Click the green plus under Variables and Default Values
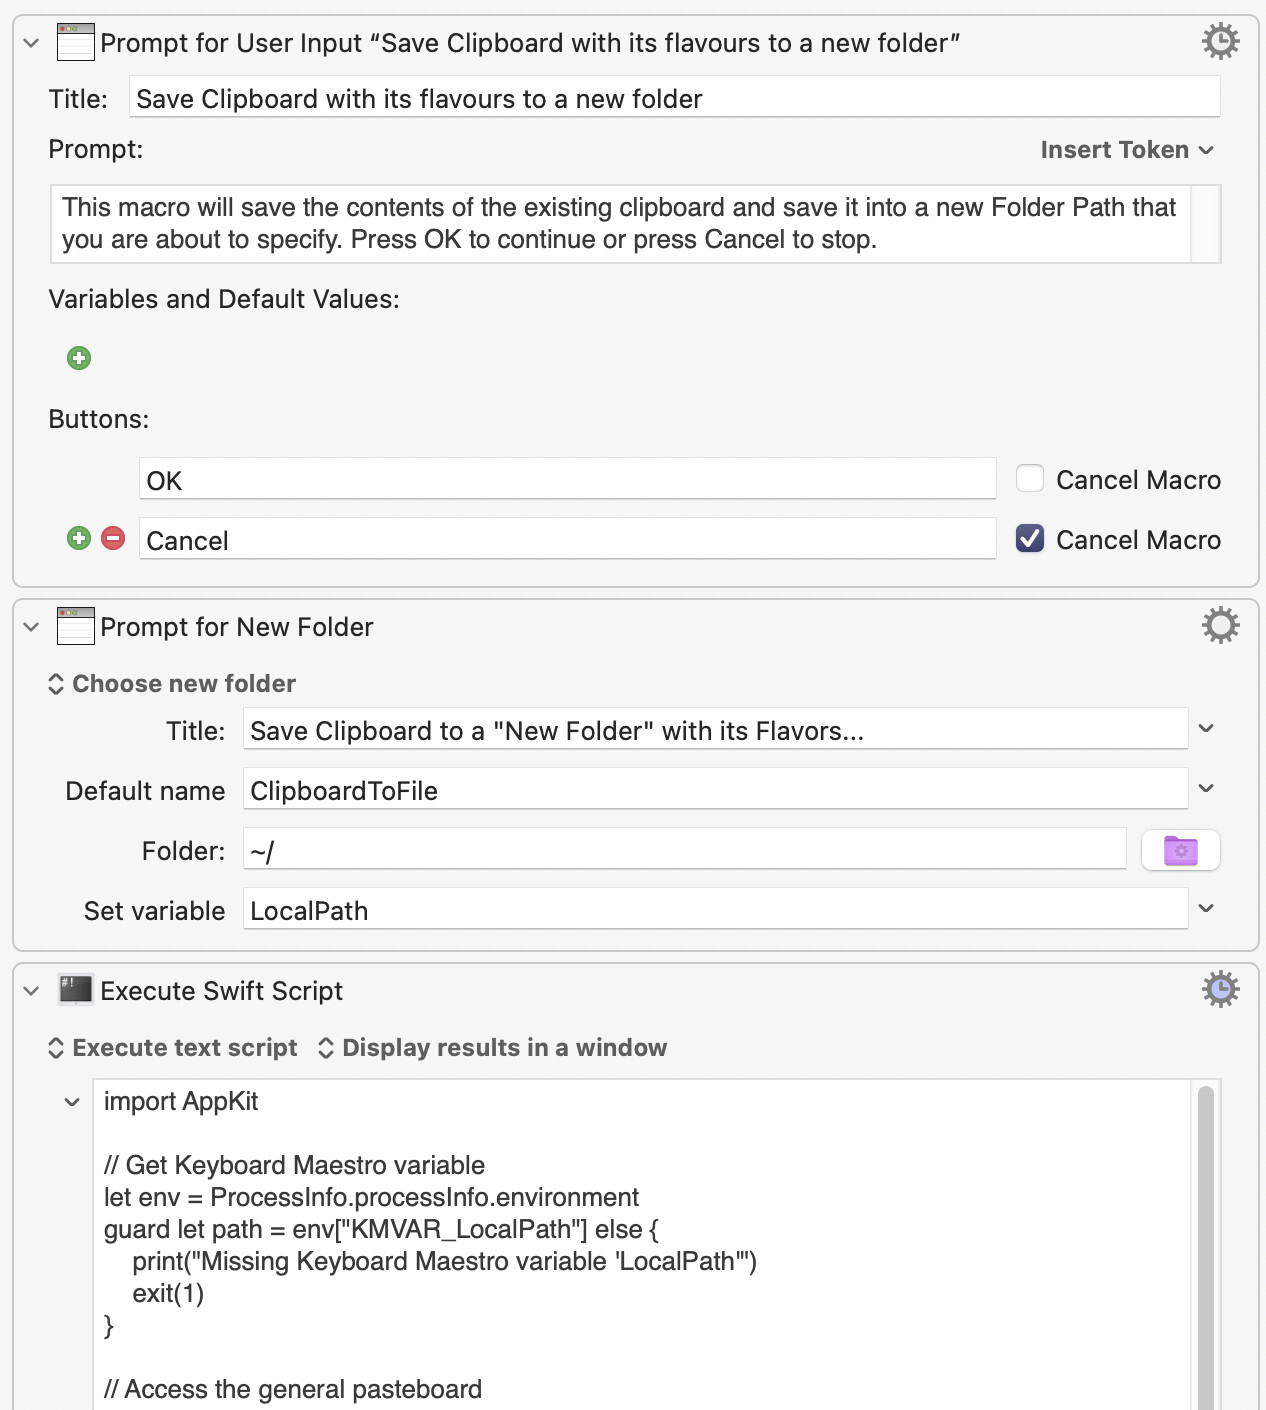The width and height of the screenshot is (1266, 1410). [79, 358]
